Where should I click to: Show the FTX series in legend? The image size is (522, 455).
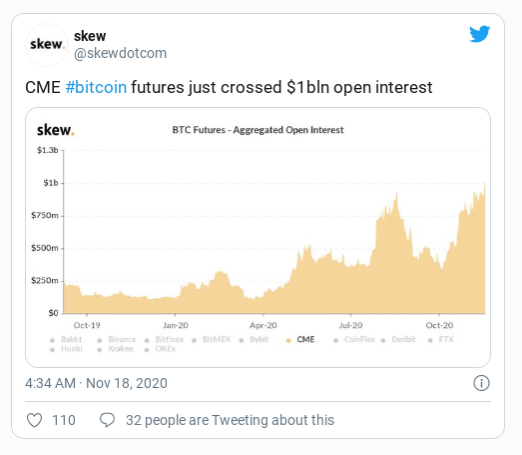click(441, 340)
